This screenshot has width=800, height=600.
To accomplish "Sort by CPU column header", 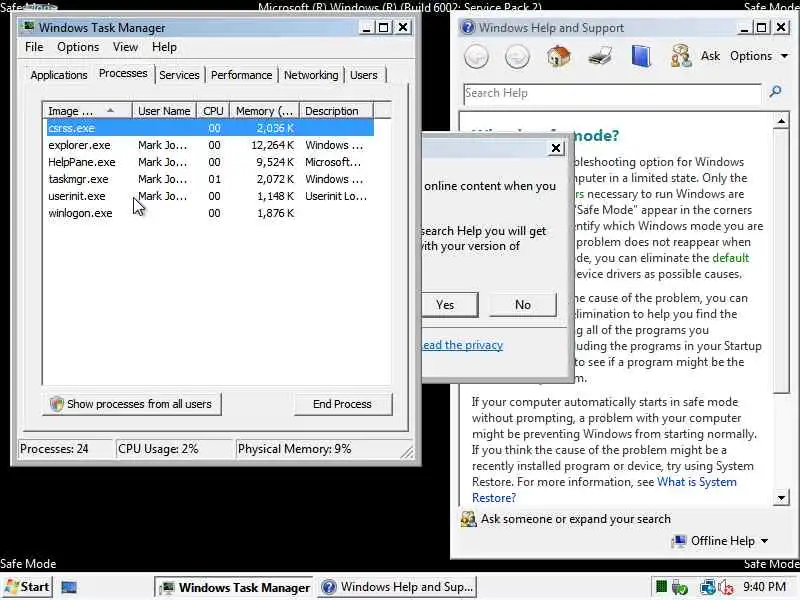I will coord(213,111).
